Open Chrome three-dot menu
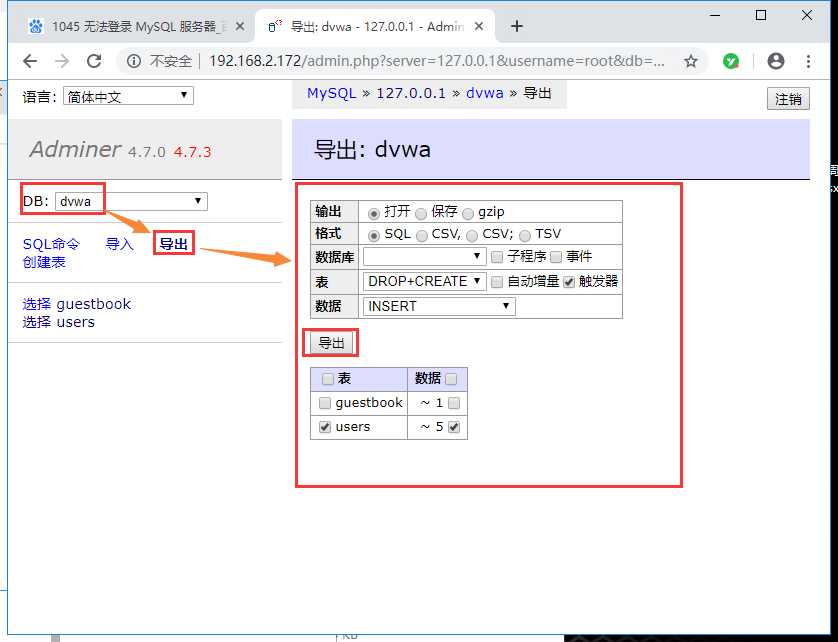The image size is (838, 642). [x=808, y=61]
